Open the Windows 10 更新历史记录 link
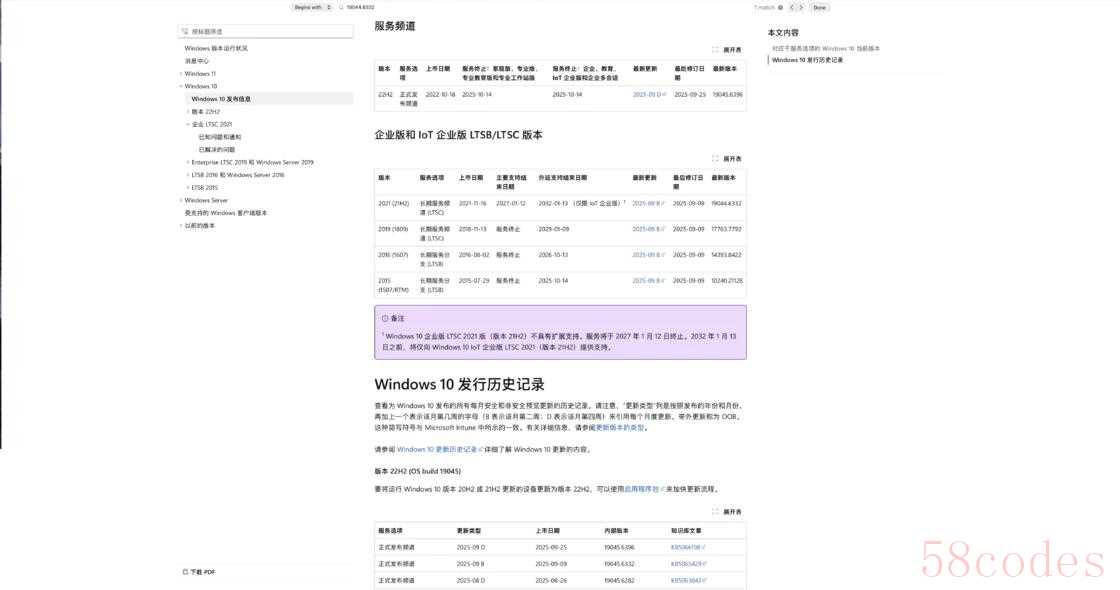 click(x=439, y=449)
